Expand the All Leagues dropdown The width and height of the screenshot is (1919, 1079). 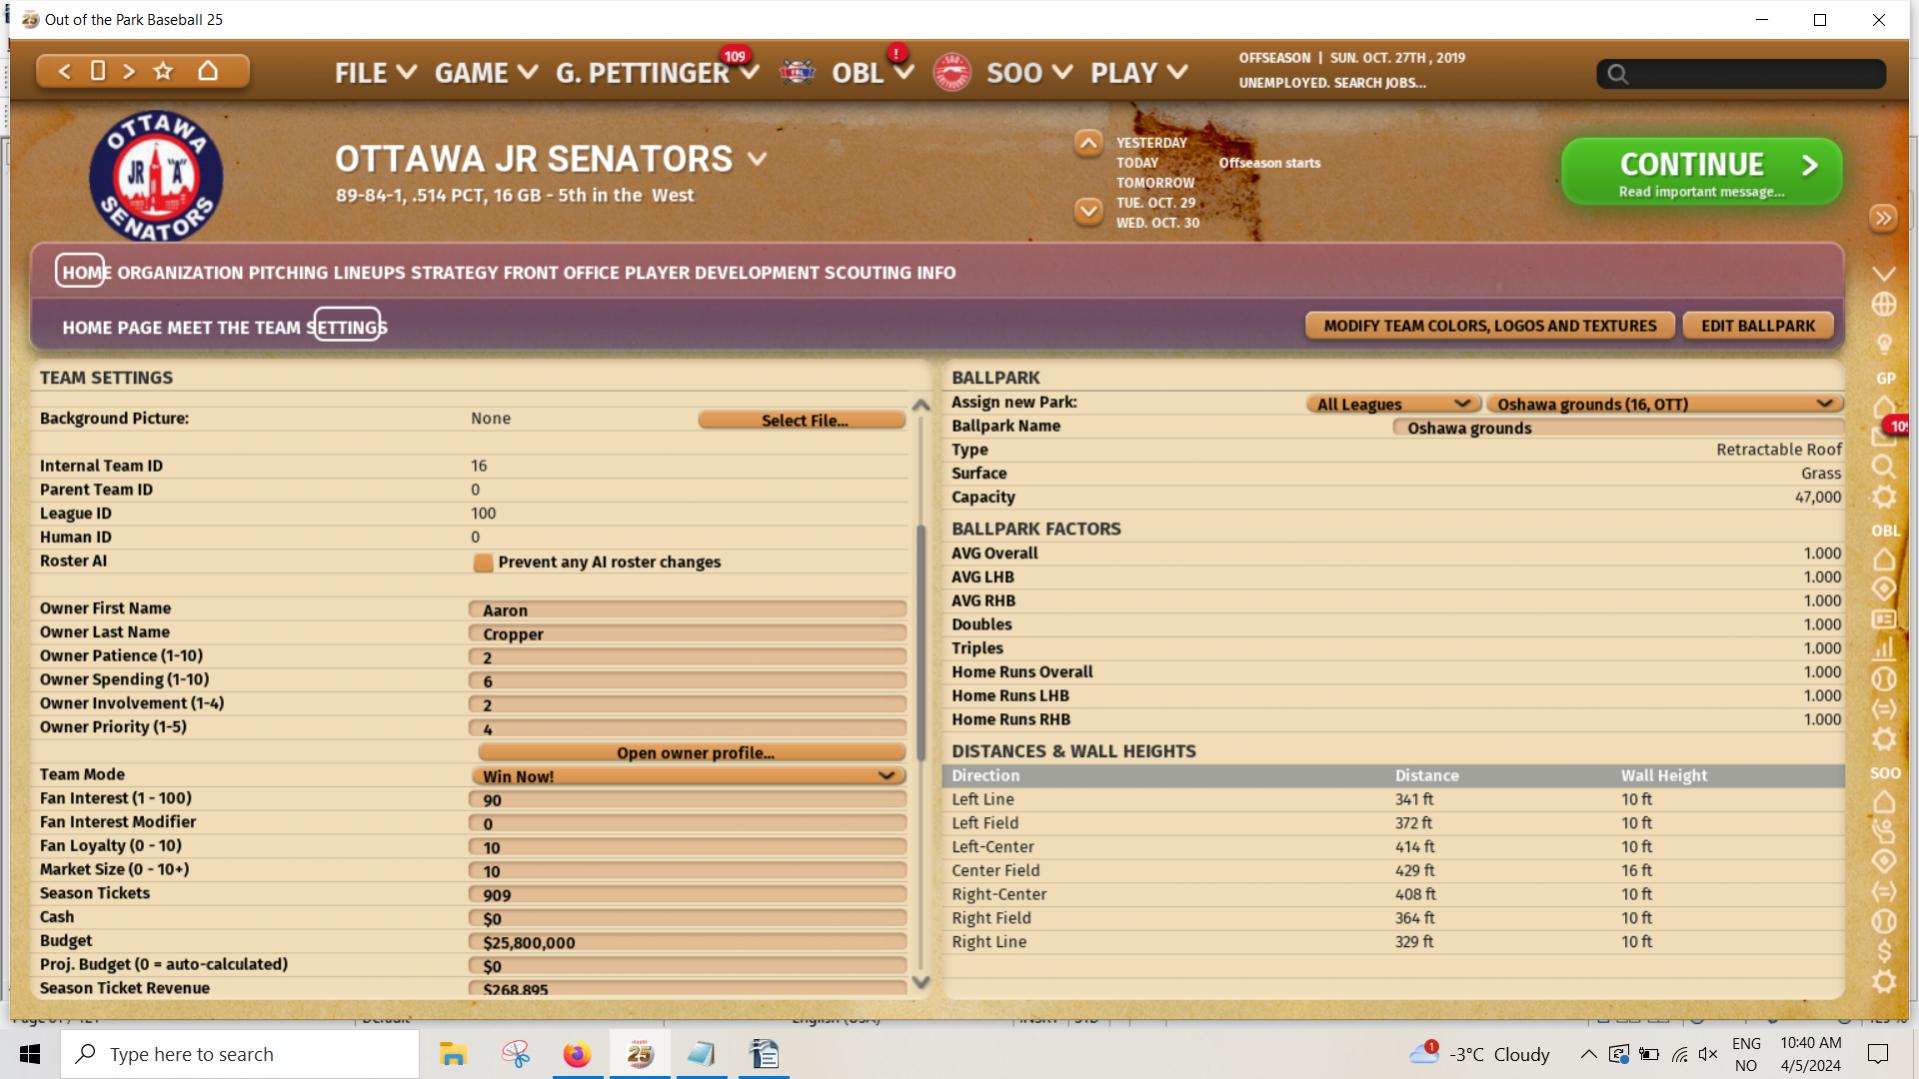click(1391, 404)
